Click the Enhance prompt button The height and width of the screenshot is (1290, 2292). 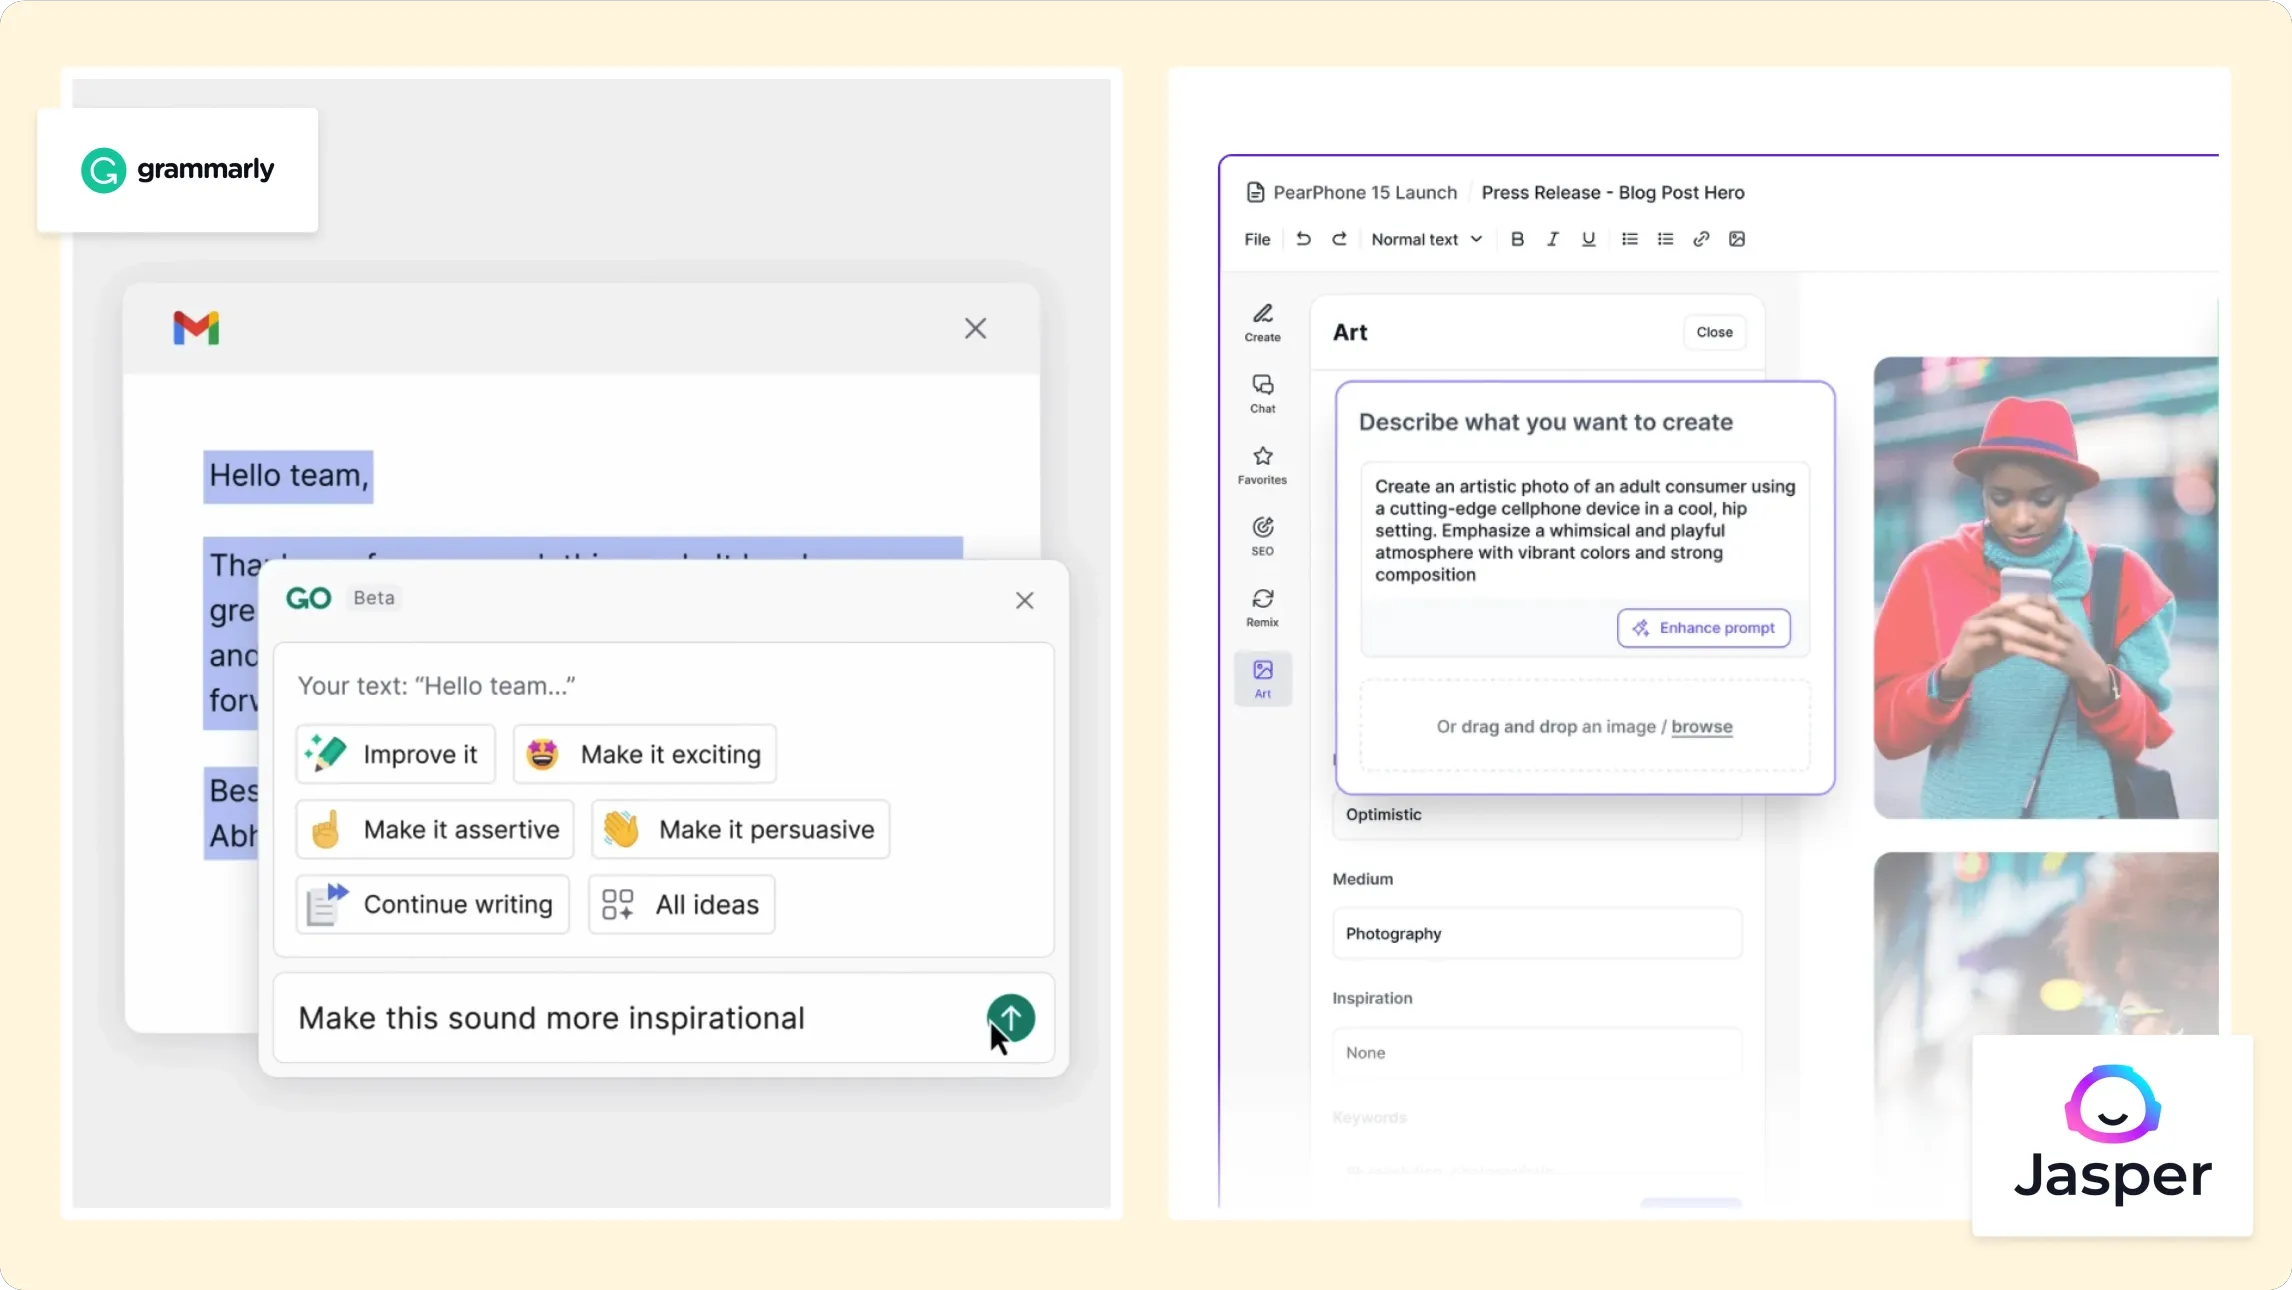click(1704, 628)
